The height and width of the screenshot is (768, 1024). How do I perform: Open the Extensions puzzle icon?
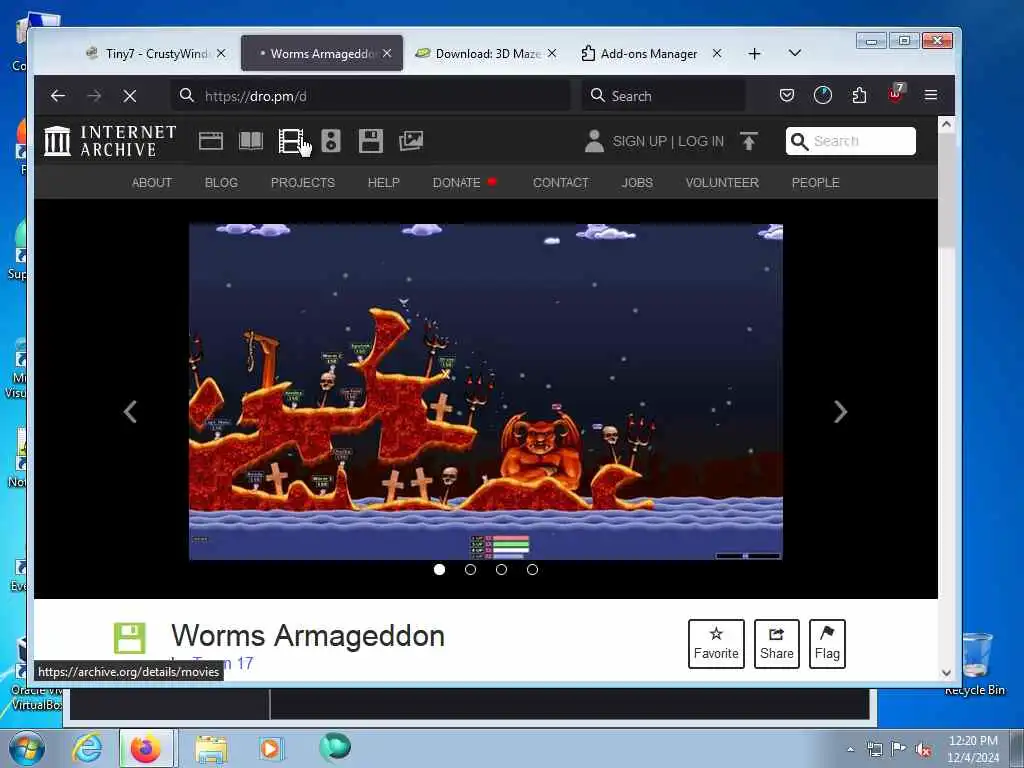859,95
